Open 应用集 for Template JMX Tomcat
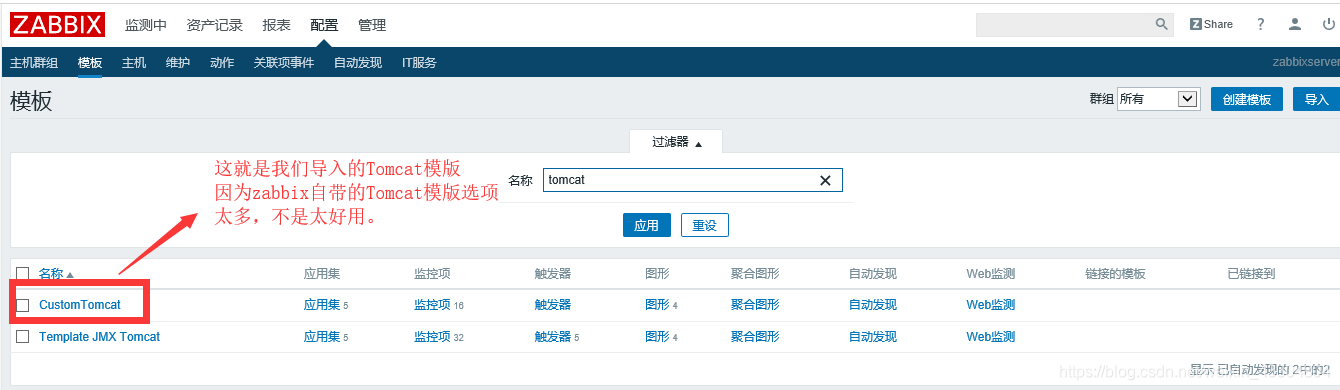The image size is (1340, 390). [x=322, y=337]
